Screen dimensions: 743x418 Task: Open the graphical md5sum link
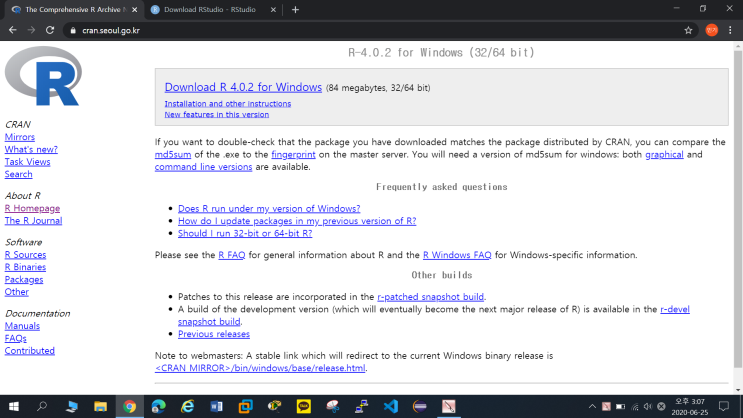pyautogui.click(x=664, y=154)
